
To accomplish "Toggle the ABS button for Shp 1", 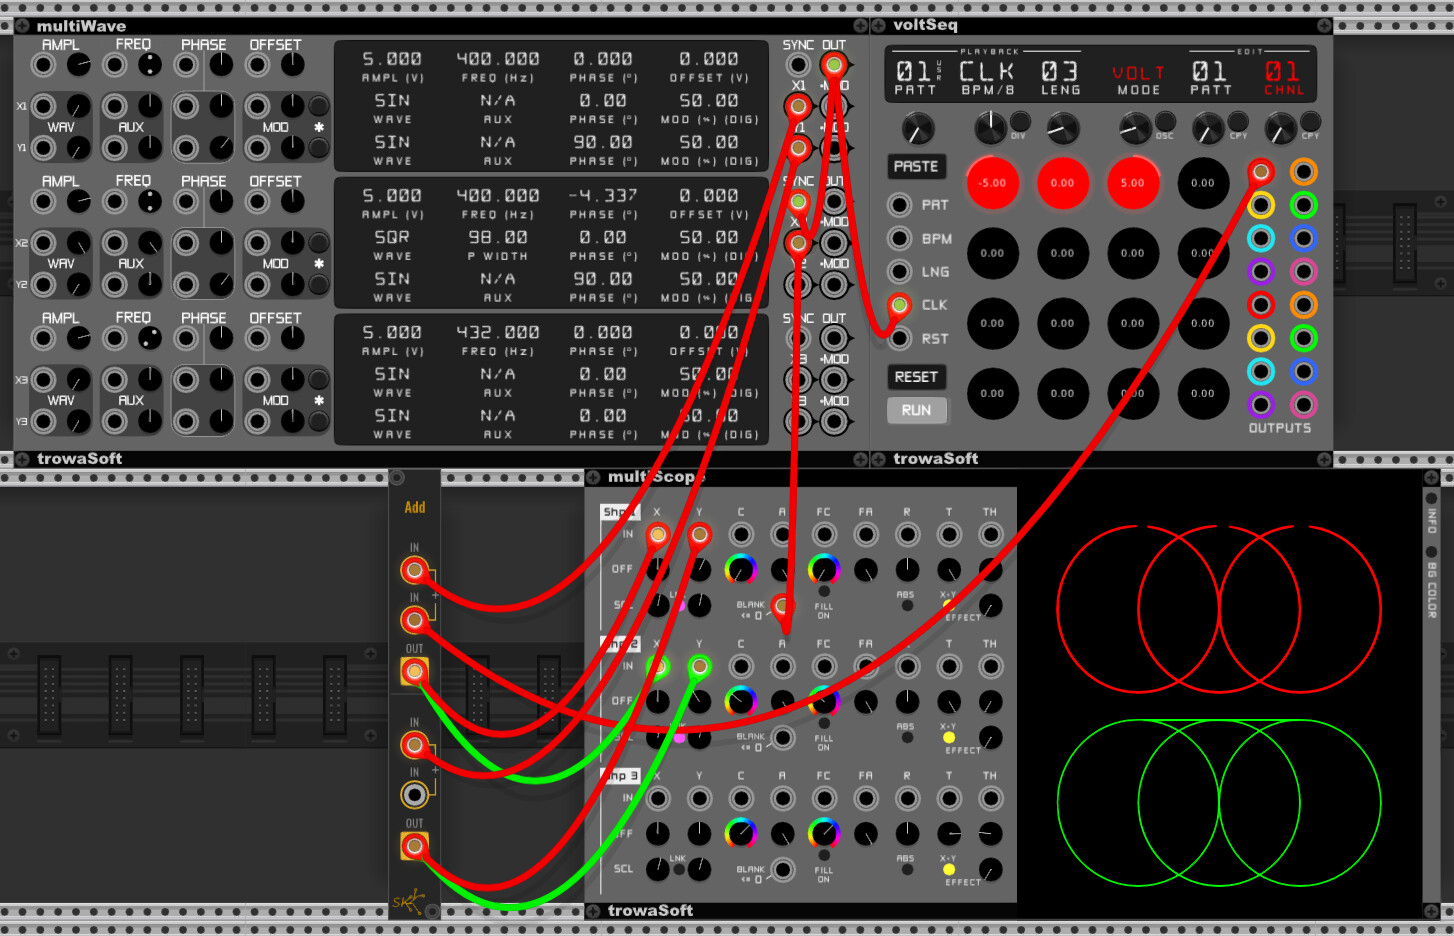I will [x=907, y=606].
